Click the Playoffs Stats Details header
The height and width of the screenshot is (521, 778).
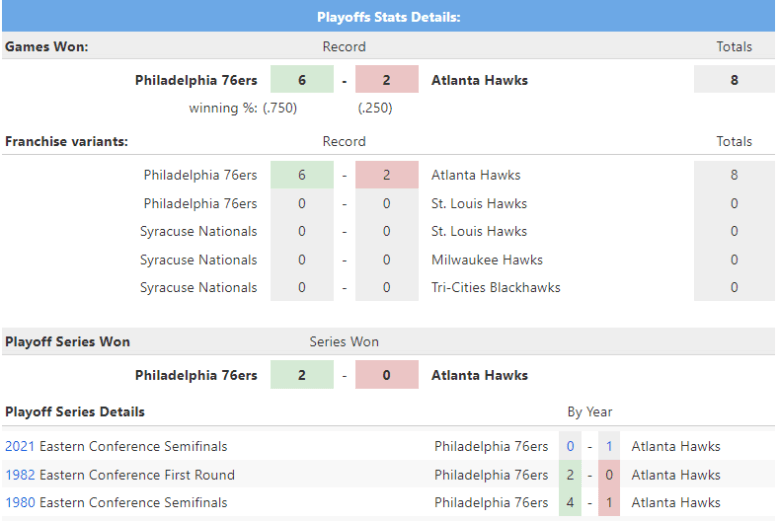pyautogui.click(x=388, y=17)
